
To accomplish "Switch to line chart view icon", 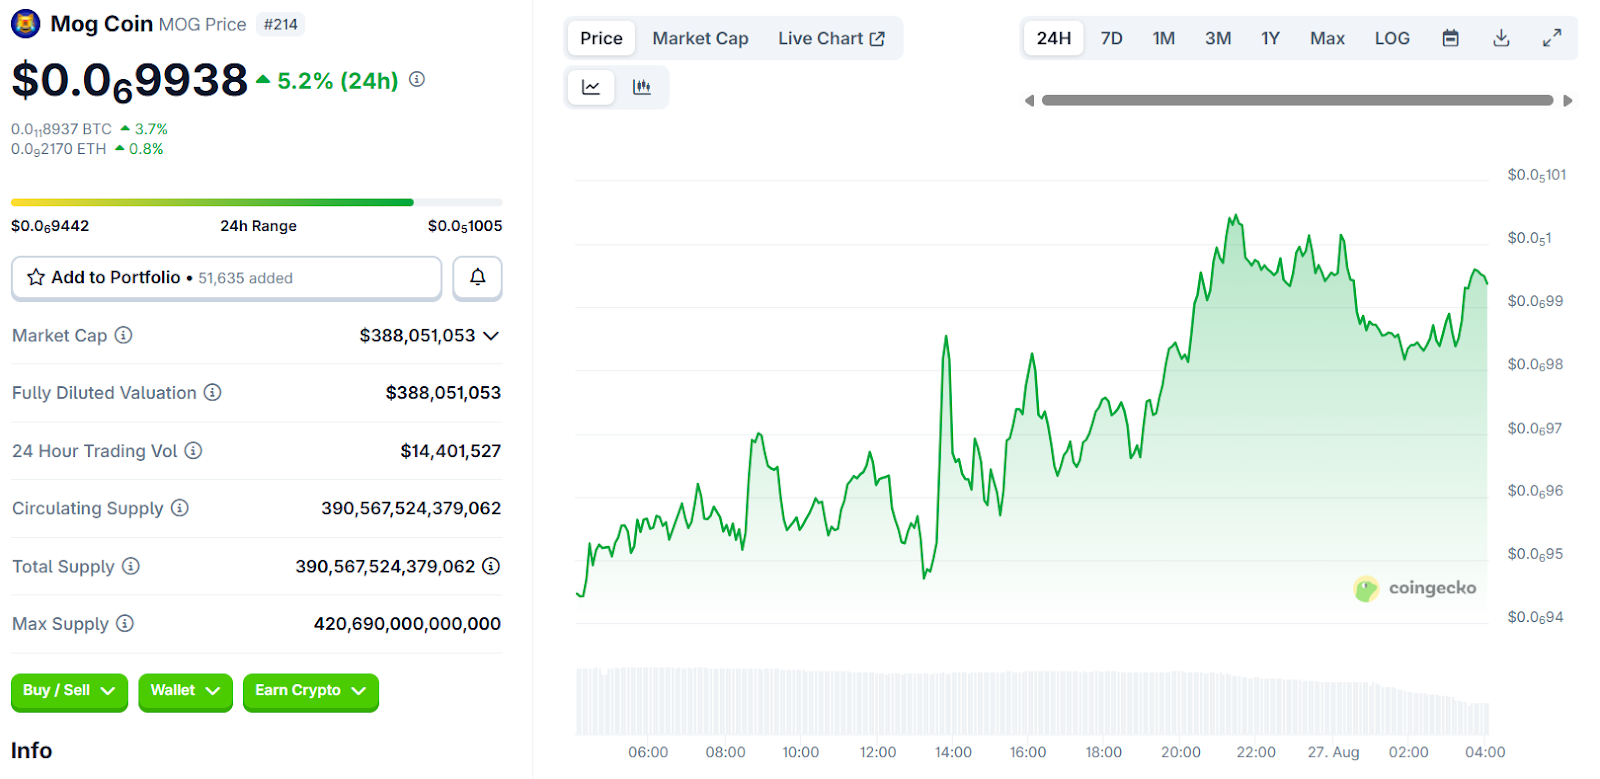I will click(x=591, y=87).
